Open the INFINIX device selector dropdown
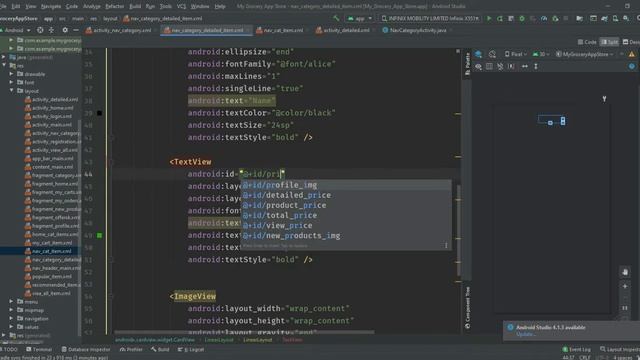Viewport: 640px width, 360px height. (x=430, y=18)
